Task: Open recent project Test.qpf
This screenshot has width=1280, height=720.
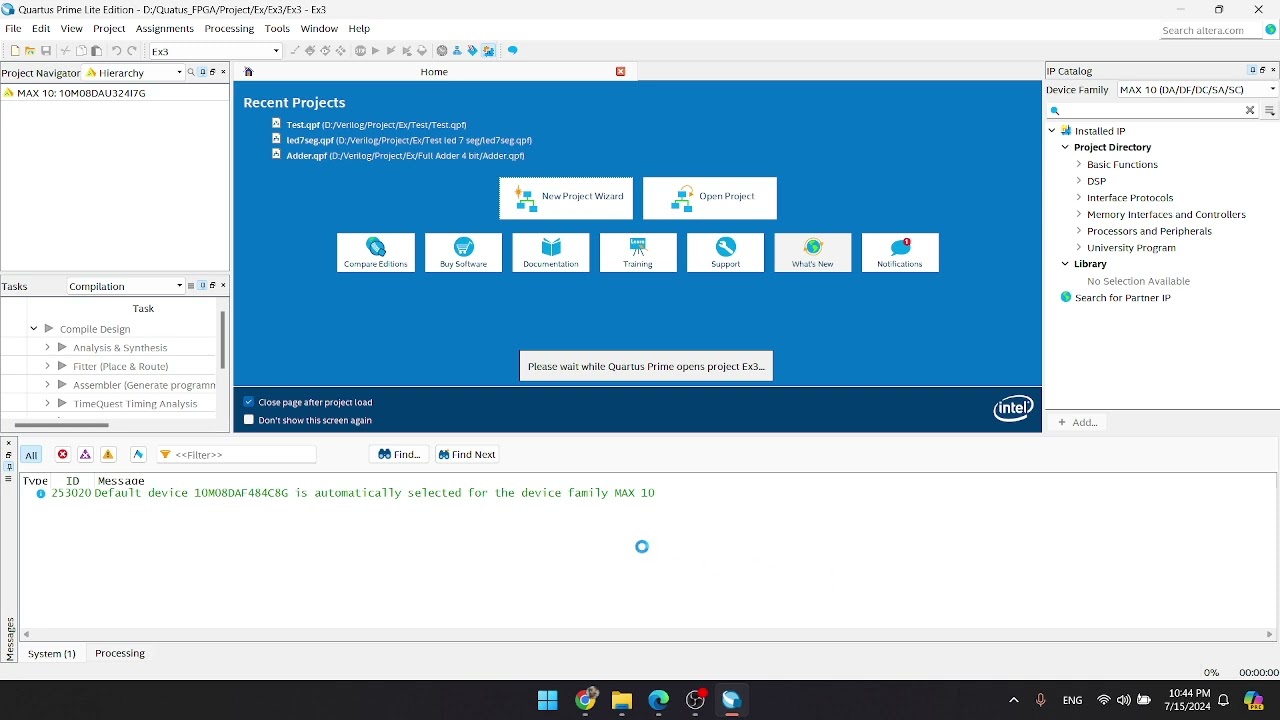Action: point(376,125)
